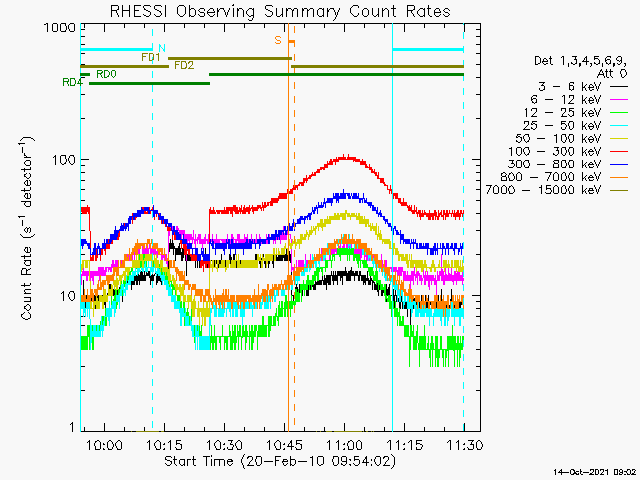
Task: Click the blue 300-800 keV curve peak near 11:00
Action: [x=346, y=195]
